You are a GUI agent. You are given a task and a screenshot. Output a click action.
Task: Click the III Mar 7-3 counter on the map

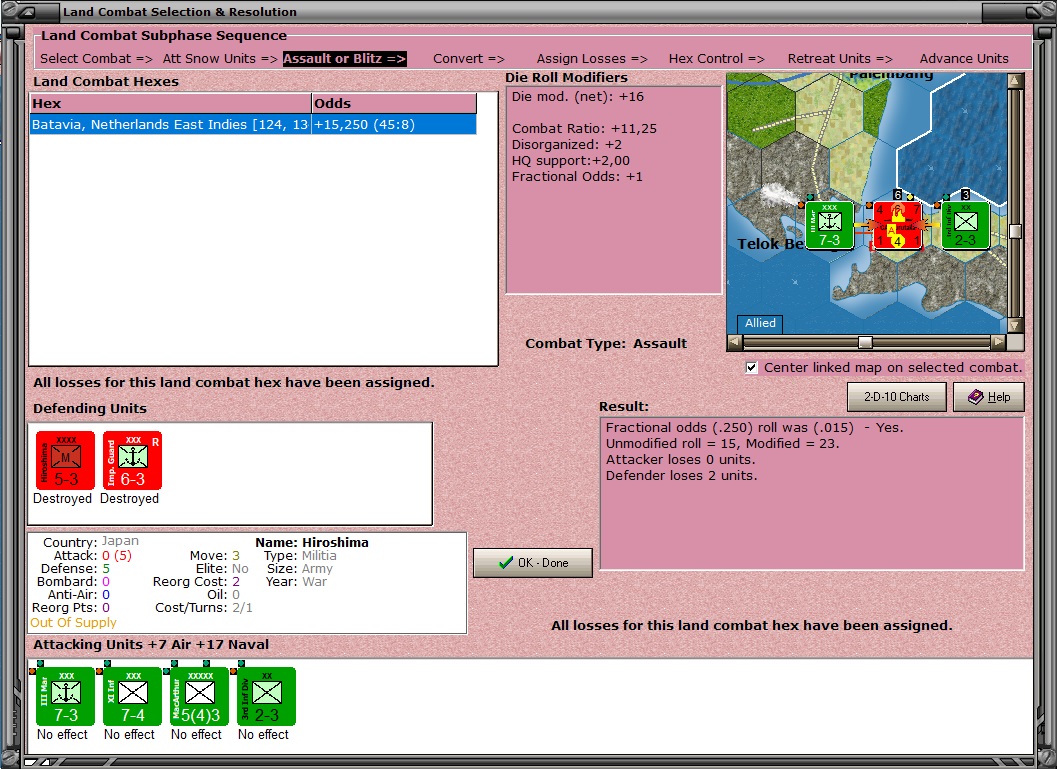829,226
